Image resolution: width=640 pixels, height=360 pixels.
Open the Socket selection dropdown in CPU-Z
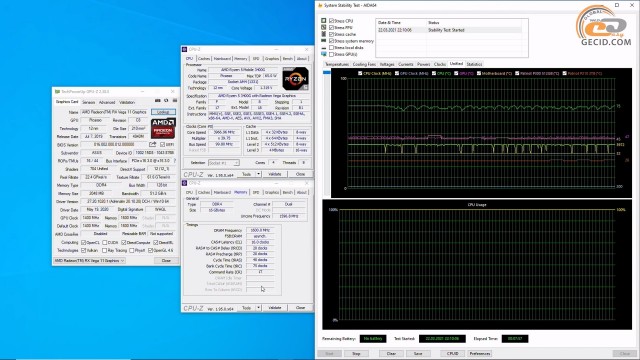pos(224,163)
